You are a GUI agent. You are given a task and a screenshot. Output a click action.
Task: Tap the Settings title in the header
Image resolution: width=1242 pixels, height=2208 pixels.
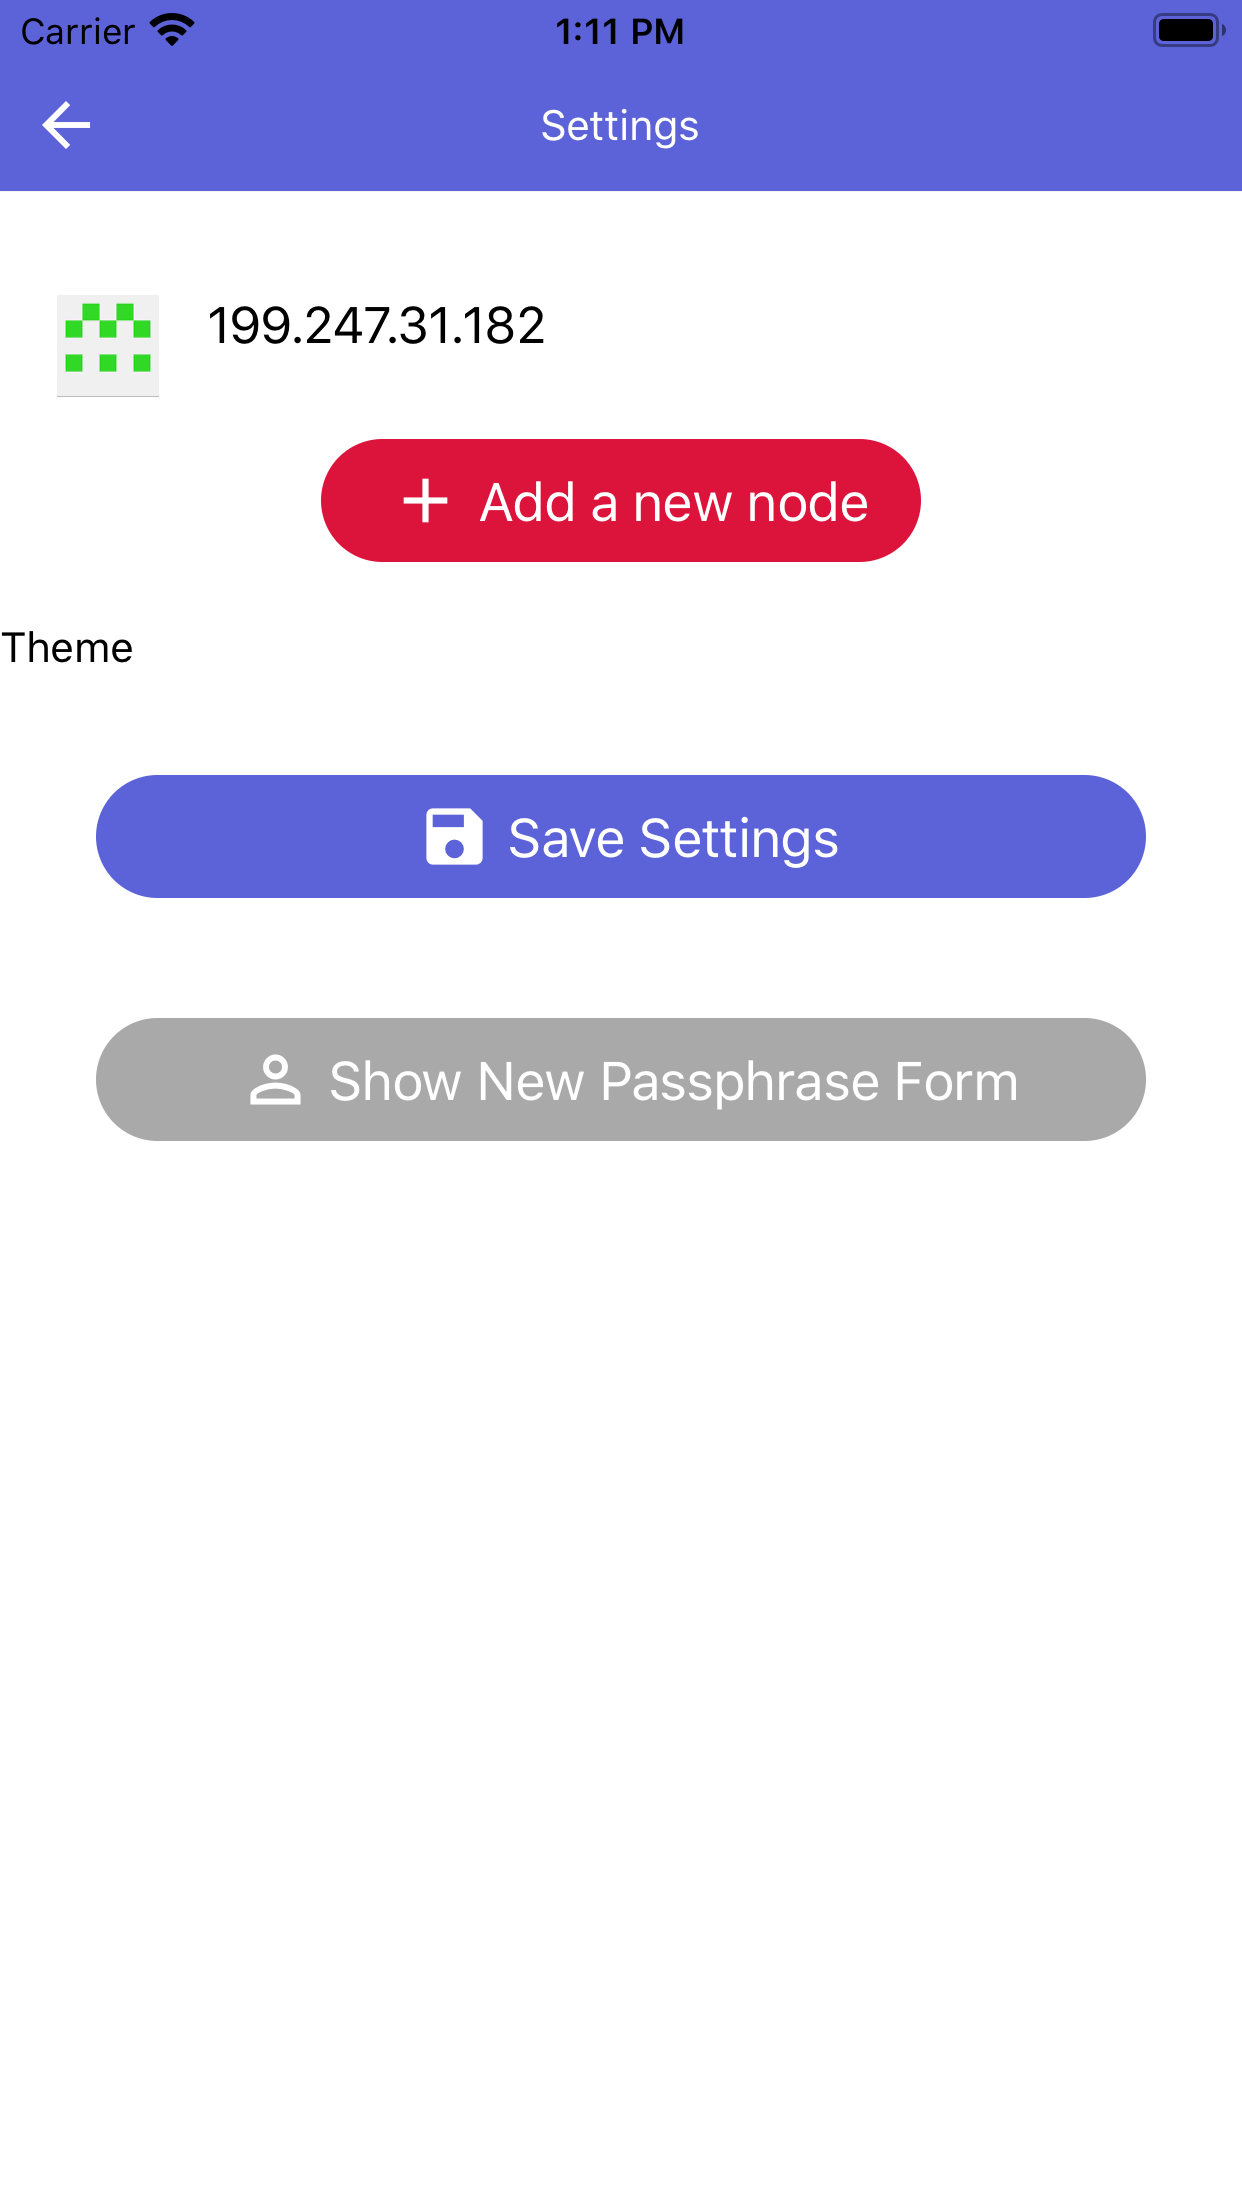pyautogui.click(x=620, y=125)
